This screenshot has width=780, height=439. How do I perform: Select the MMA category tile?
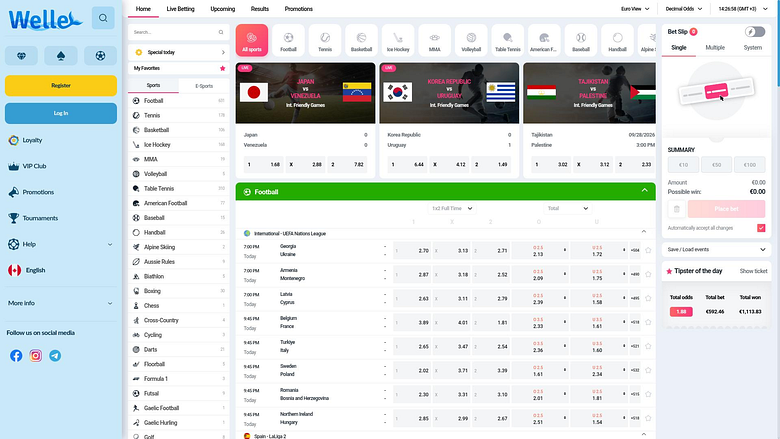tap(434, 40)
